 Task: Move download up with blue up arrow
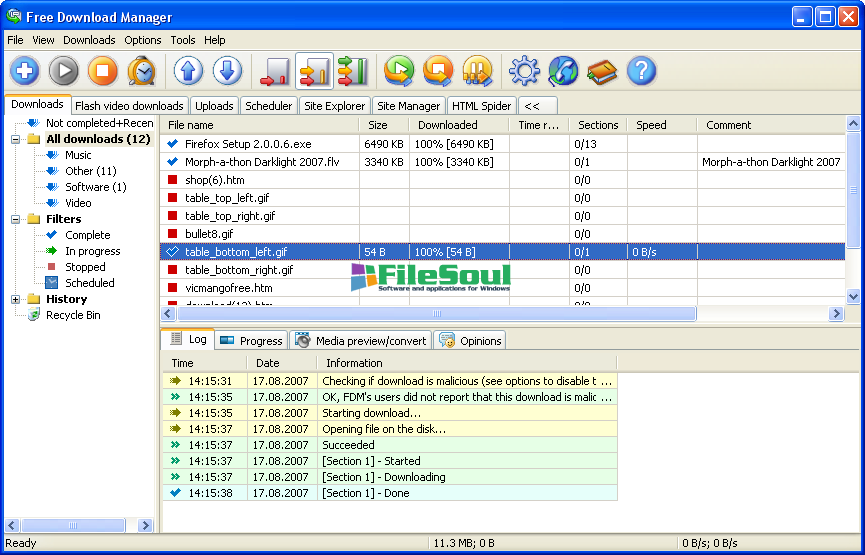(188, 71)
